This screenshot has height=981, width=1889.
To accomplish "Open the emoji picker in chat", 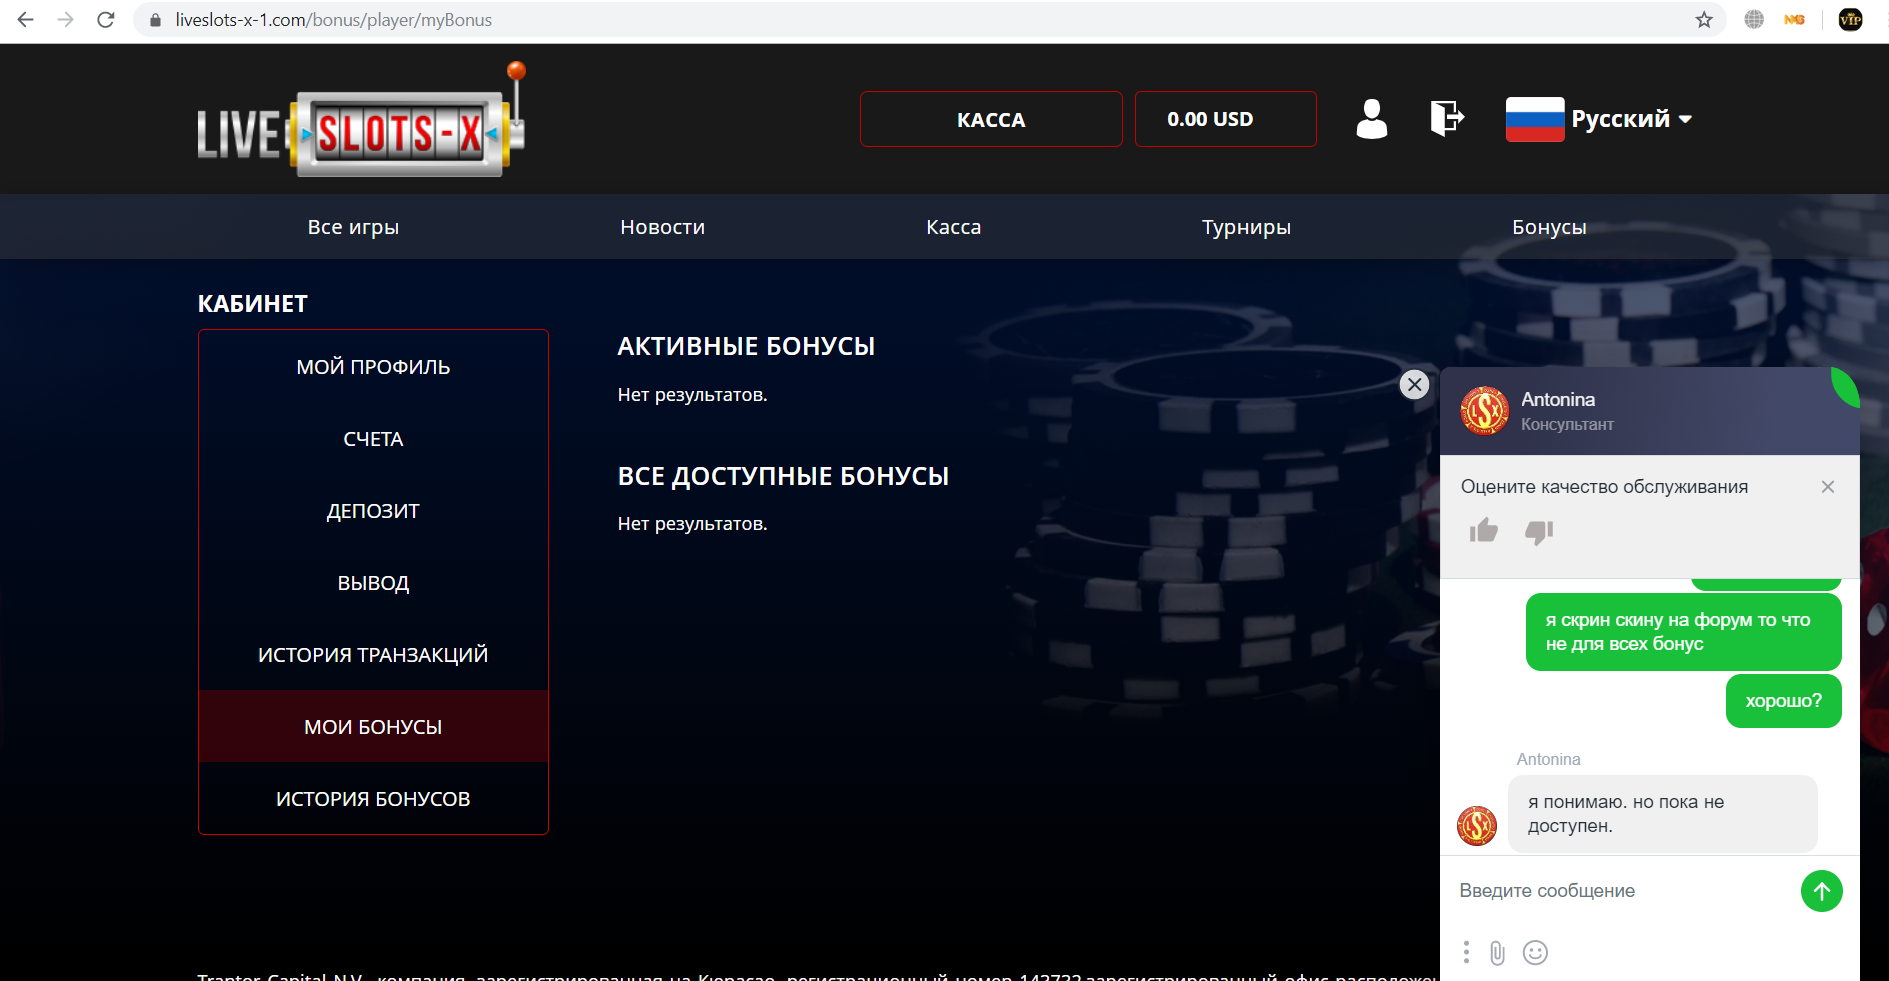I will click(1535, 953).
